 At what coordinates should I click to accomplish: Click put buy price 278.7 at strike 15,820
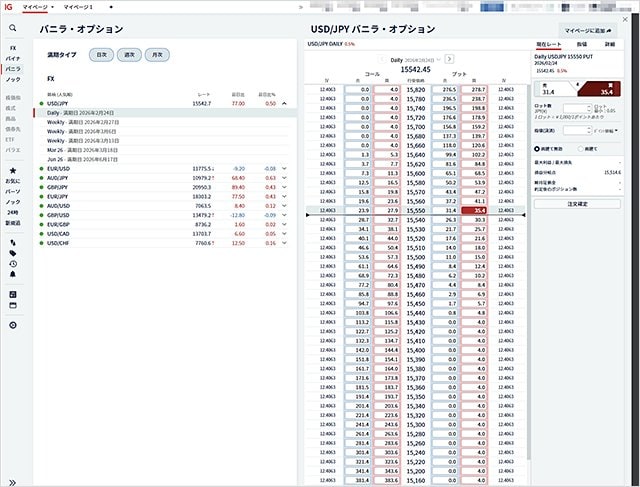(x=474, y=89)
